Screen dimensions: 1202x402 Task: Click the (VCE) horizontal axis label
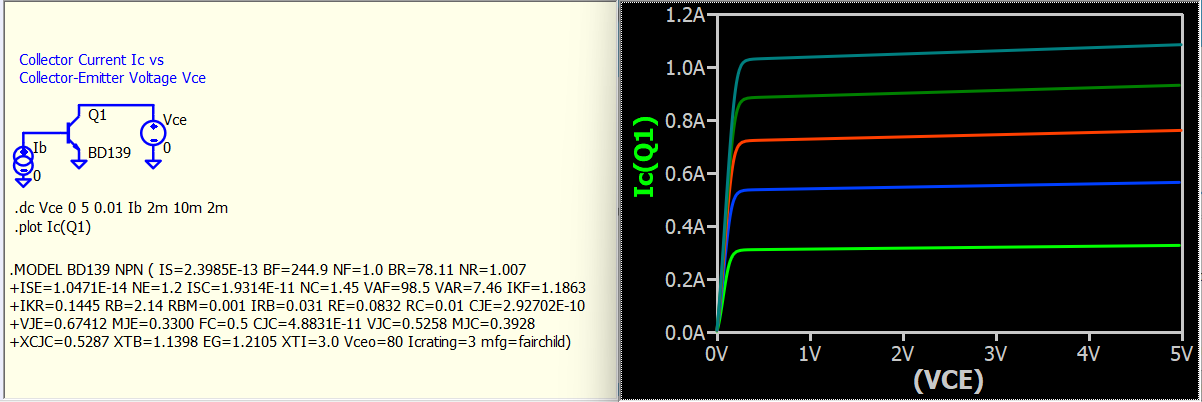click(x=947, y=380)
